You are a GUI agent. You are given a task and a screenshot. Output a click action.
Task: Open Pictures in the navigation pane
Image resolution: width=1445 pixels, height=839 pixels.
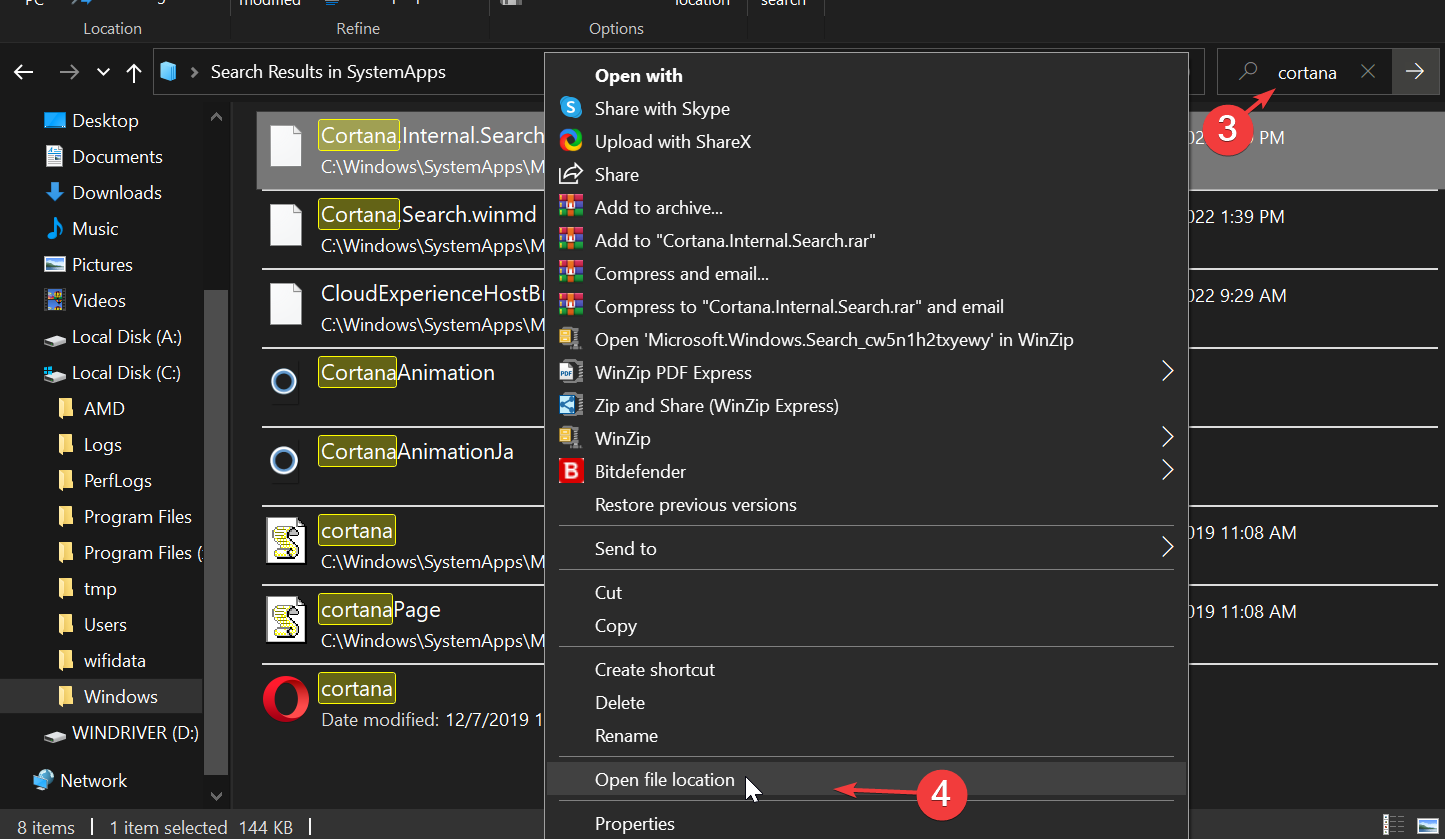(102, 264)
